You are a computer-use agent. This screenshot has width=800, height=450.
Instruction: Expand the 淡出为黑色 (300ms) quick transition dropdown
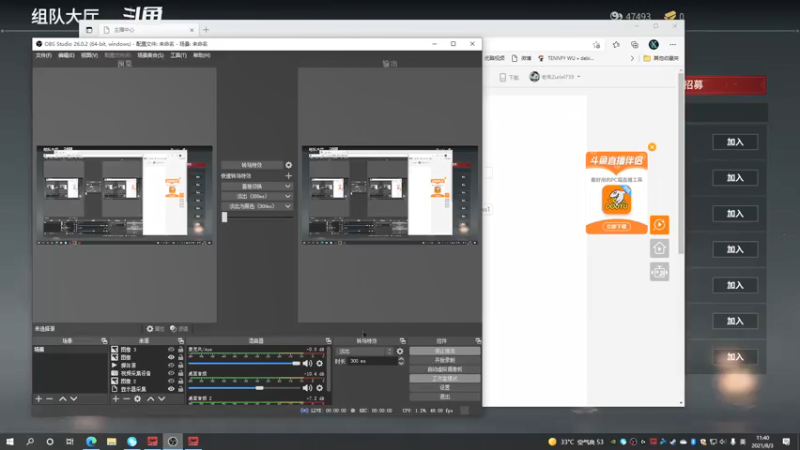pos(288,206)
